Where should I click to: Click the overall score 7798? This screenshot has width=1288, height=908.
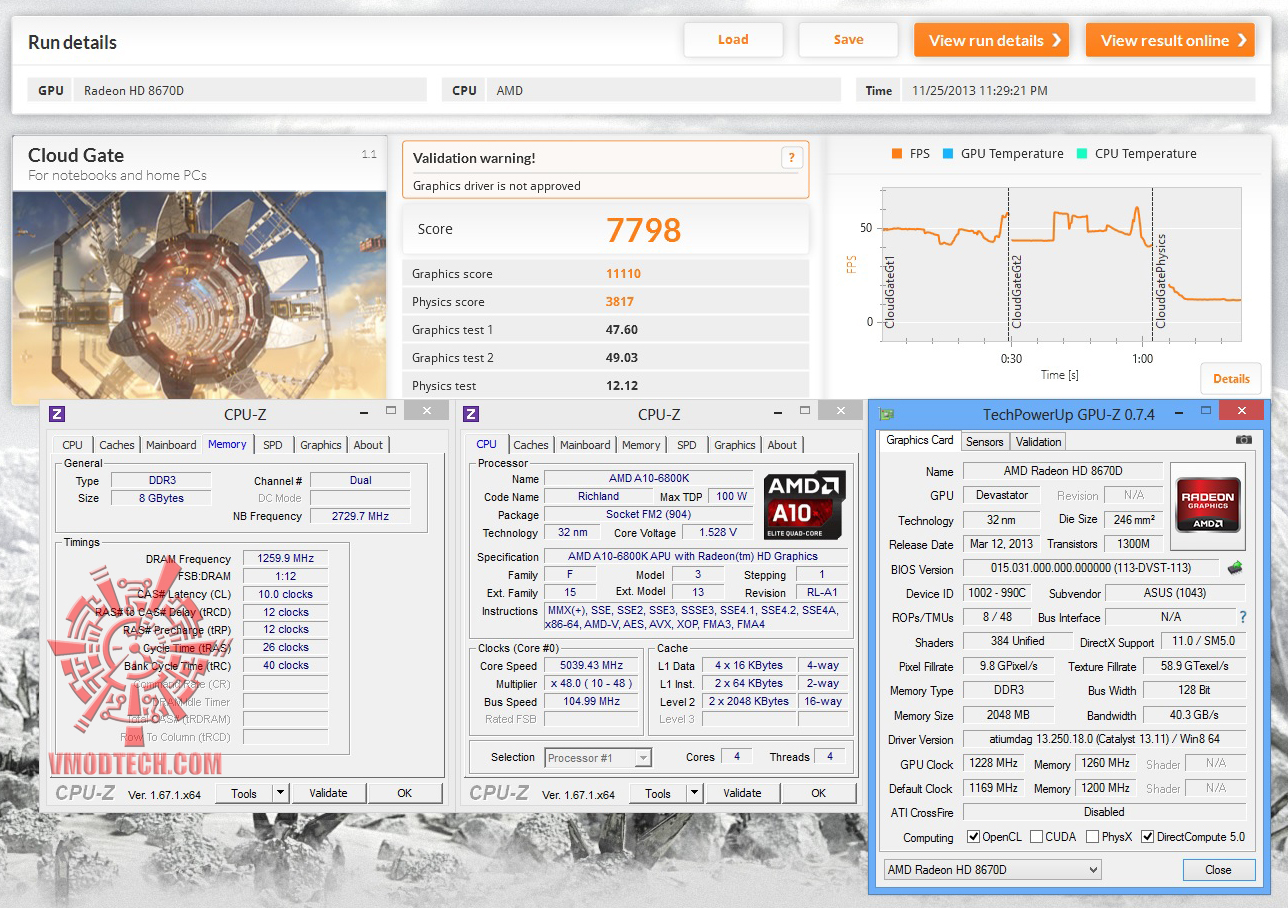tap(643, 230)
